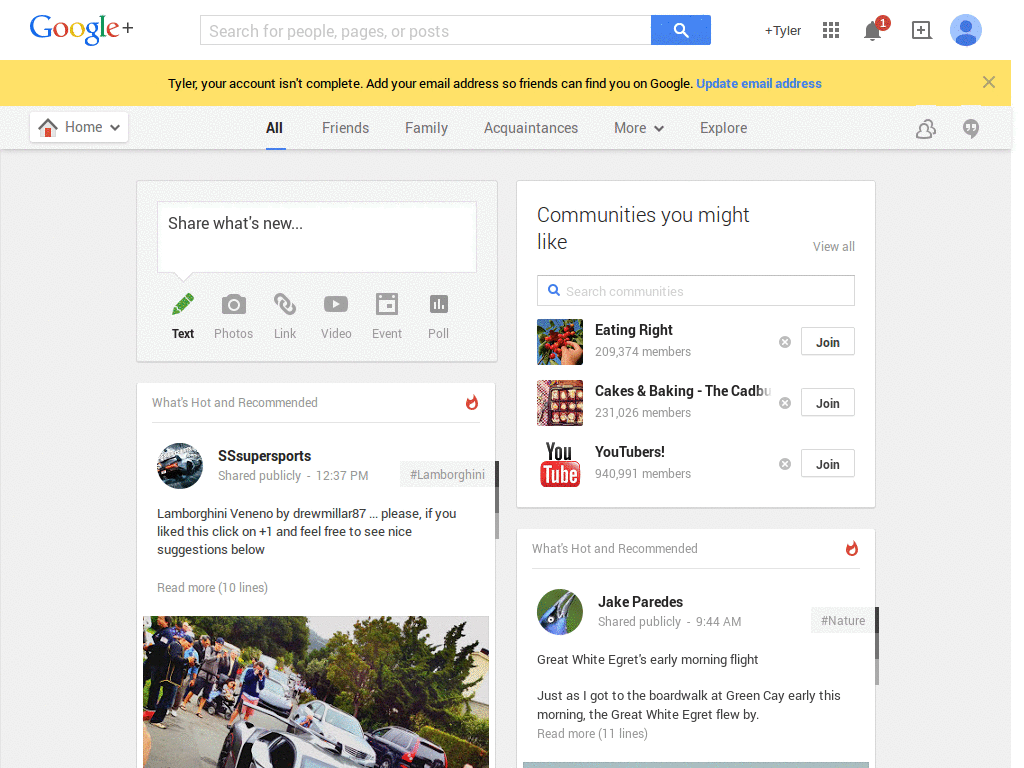This screenshot has width=1024, height=768.
Task: Select the Photos camera icon
Action: (x=234, y=304)
